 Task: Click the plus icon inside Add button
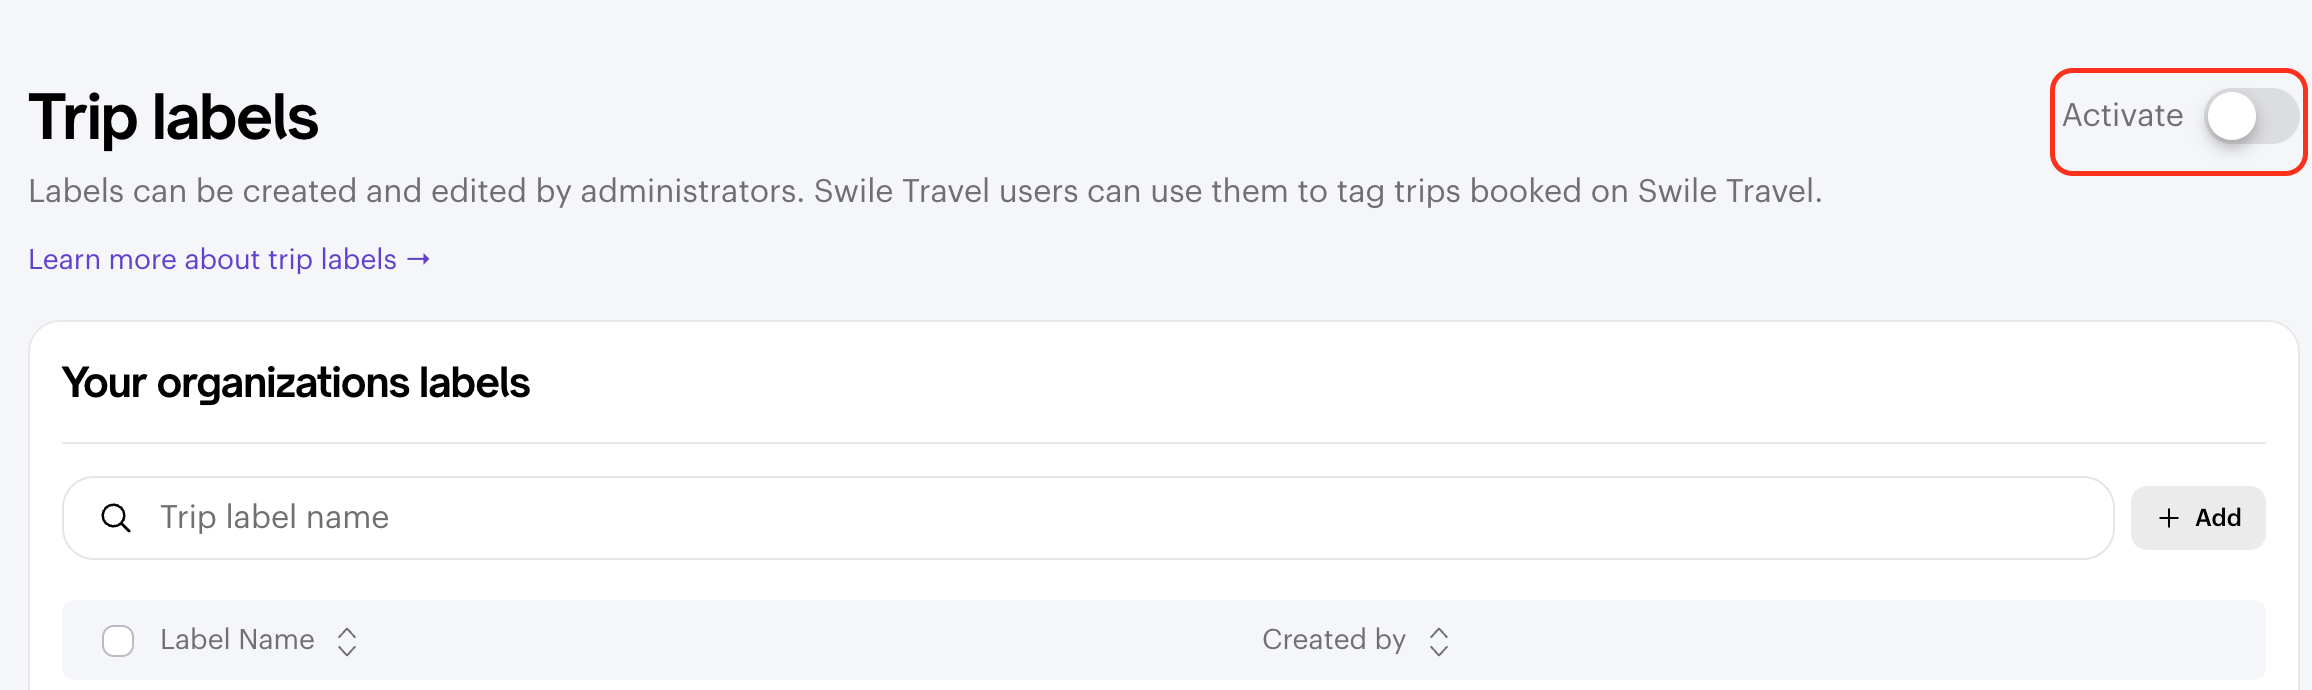pyautogui.click(x=2168, y=518)
